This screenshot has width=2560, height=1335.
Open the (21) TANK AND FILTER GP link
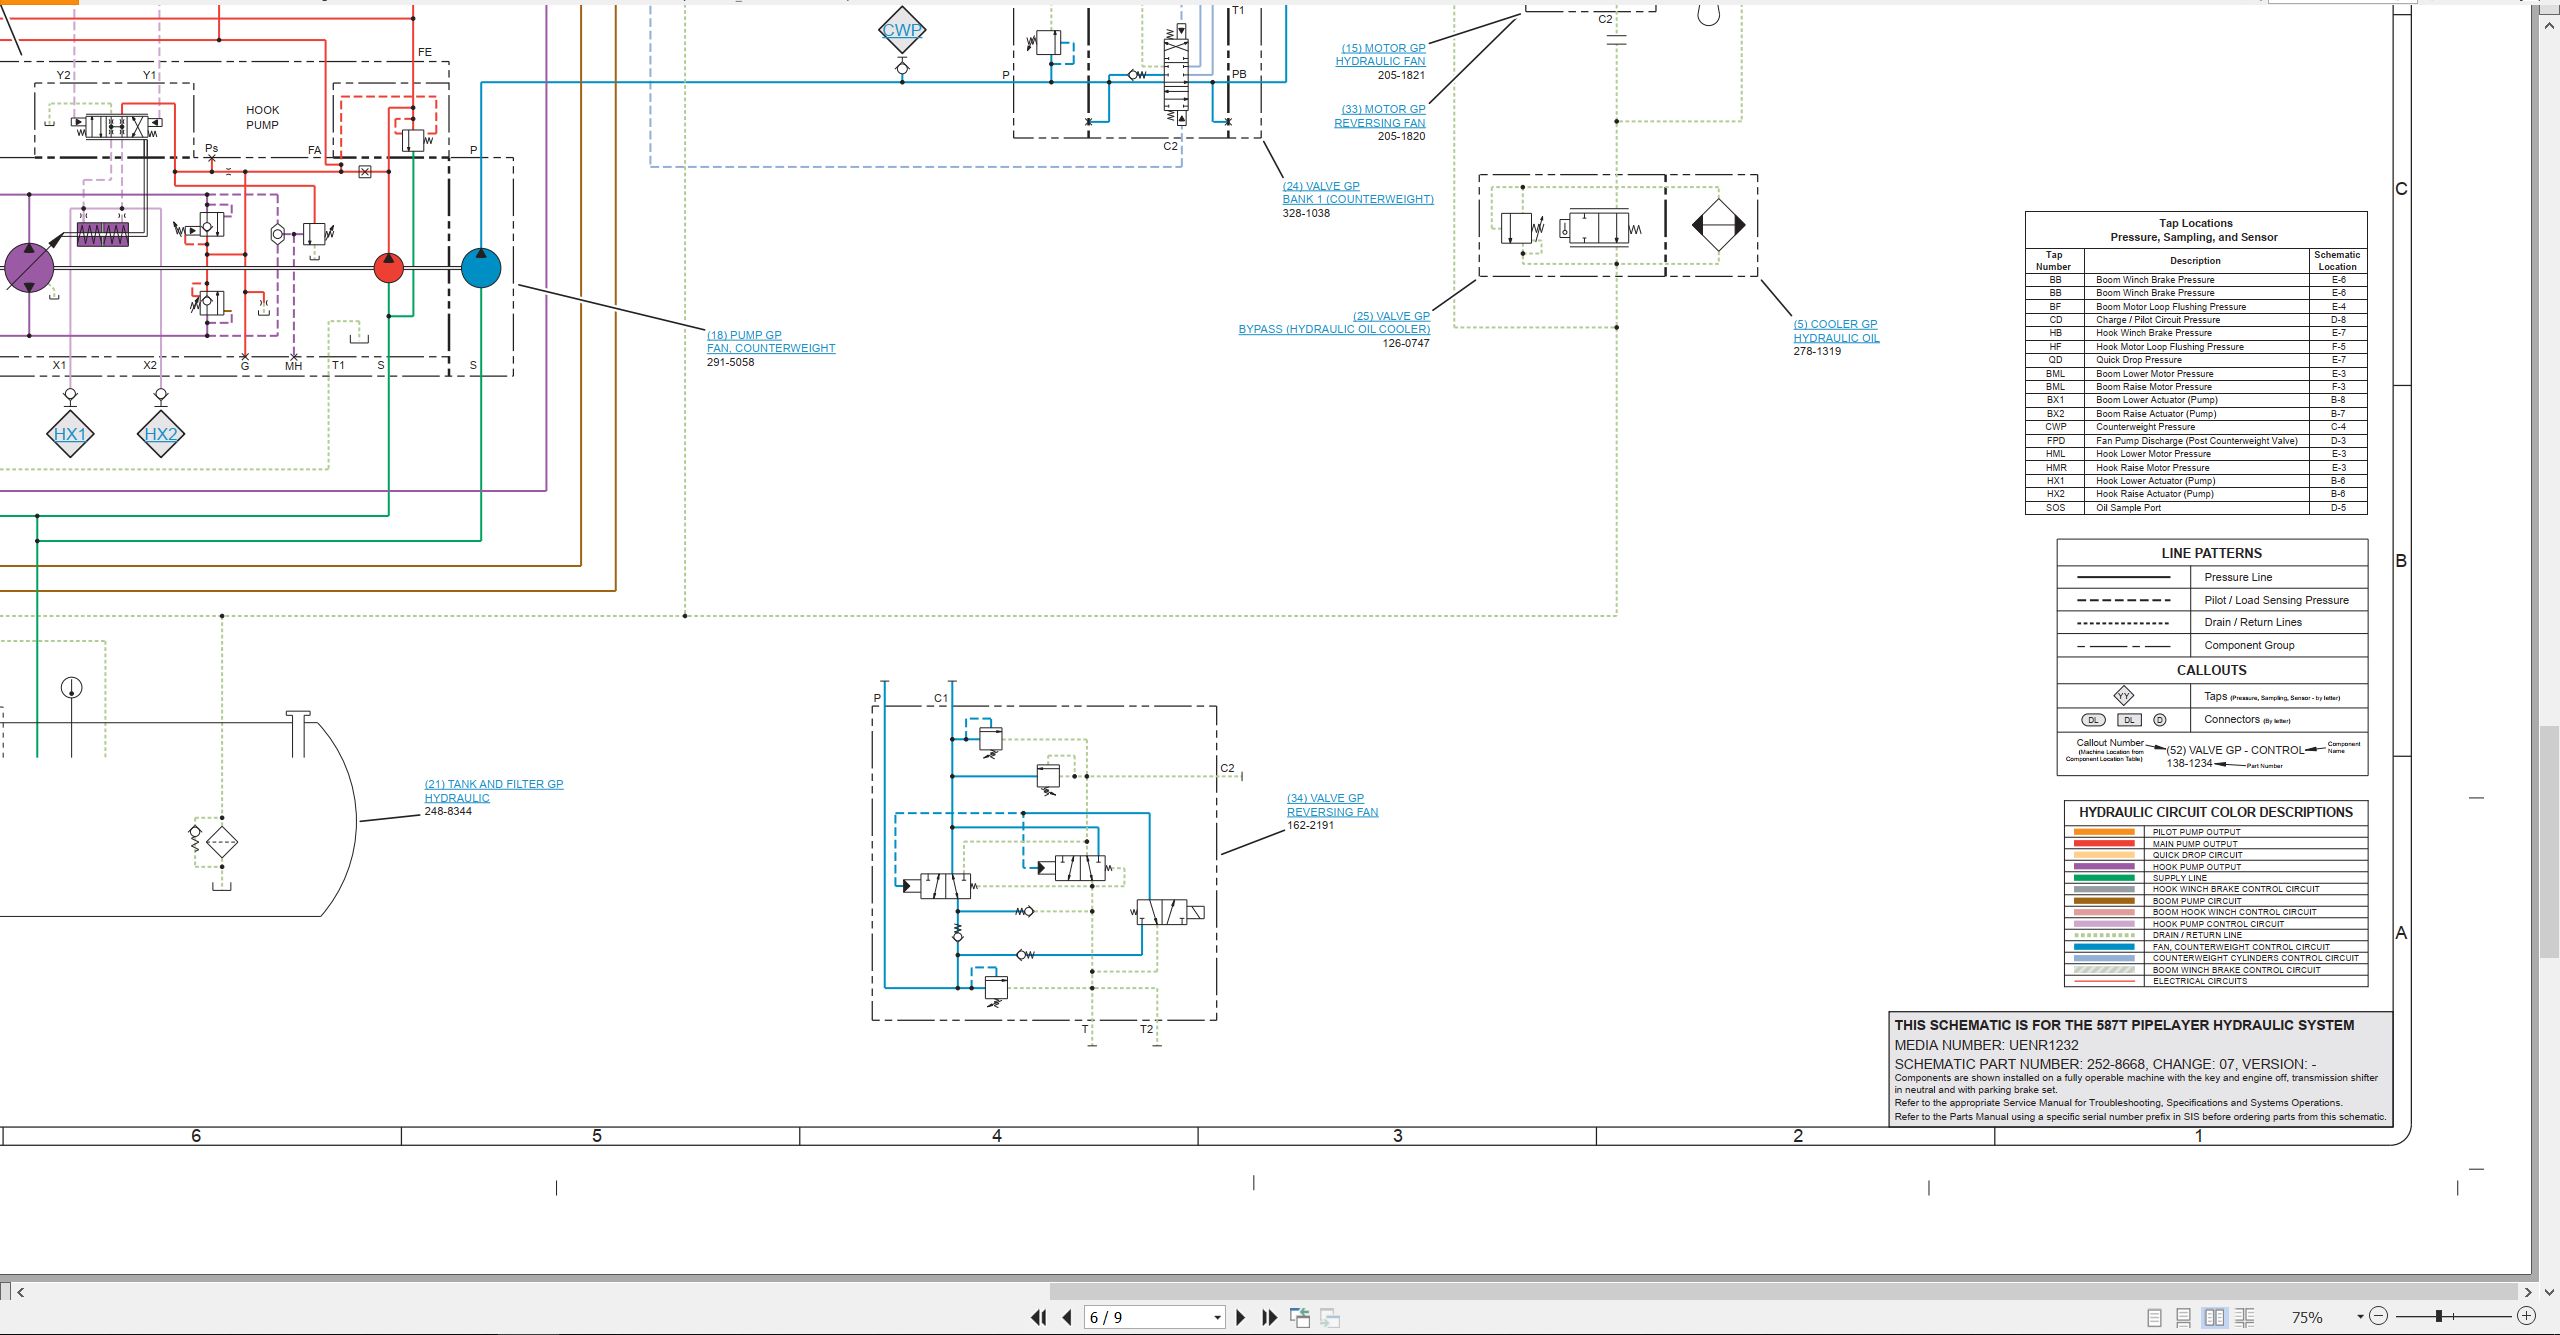pos(494,791)
